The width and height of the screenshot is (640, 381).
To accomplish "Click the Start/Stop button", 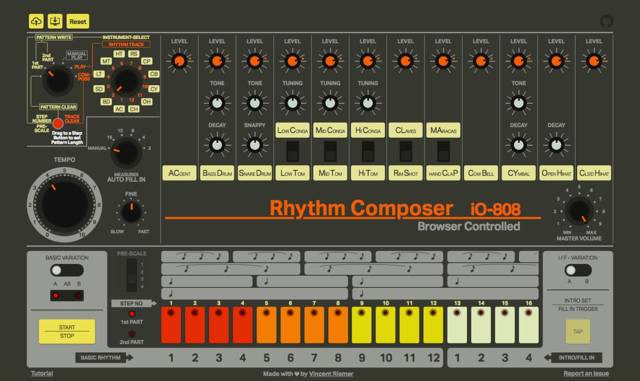I will click(x=67, y=331).
